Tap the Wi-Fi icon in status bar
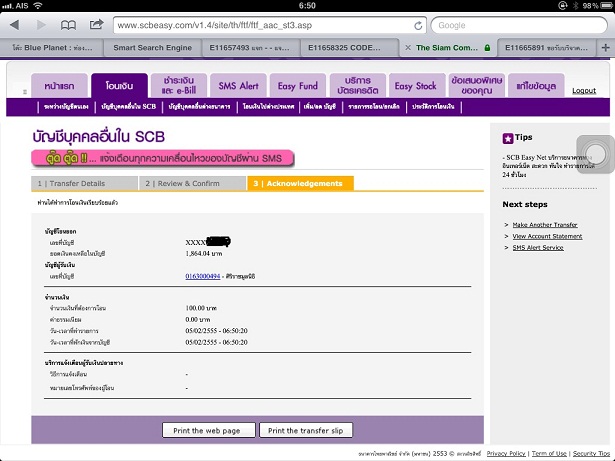This screenshot has height=461, width=615. tap(38, 5)
